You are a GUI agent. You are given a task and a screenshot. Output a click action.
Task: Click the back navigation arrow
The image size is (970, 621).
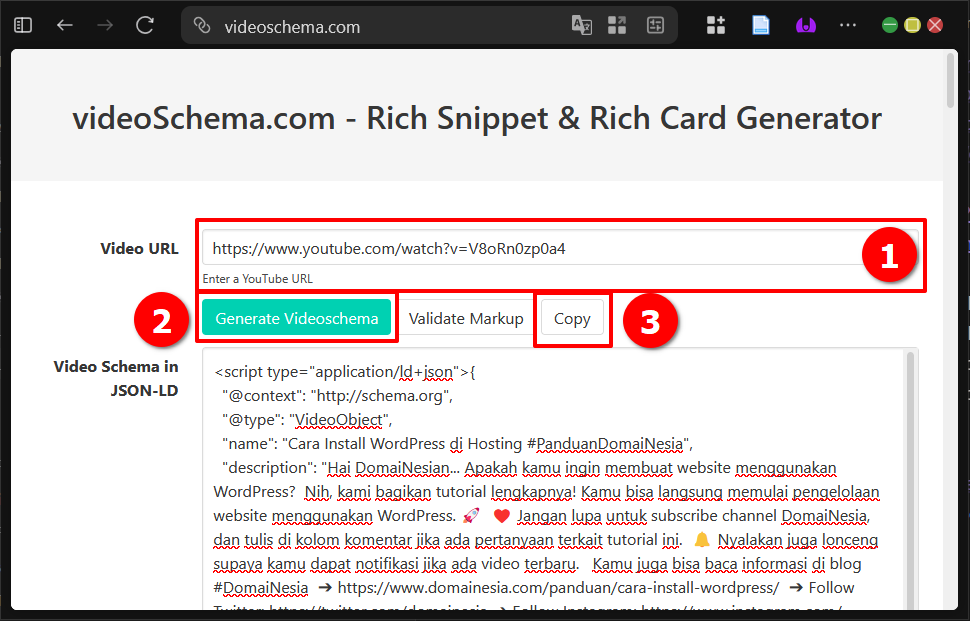click(x=64, y=25)
